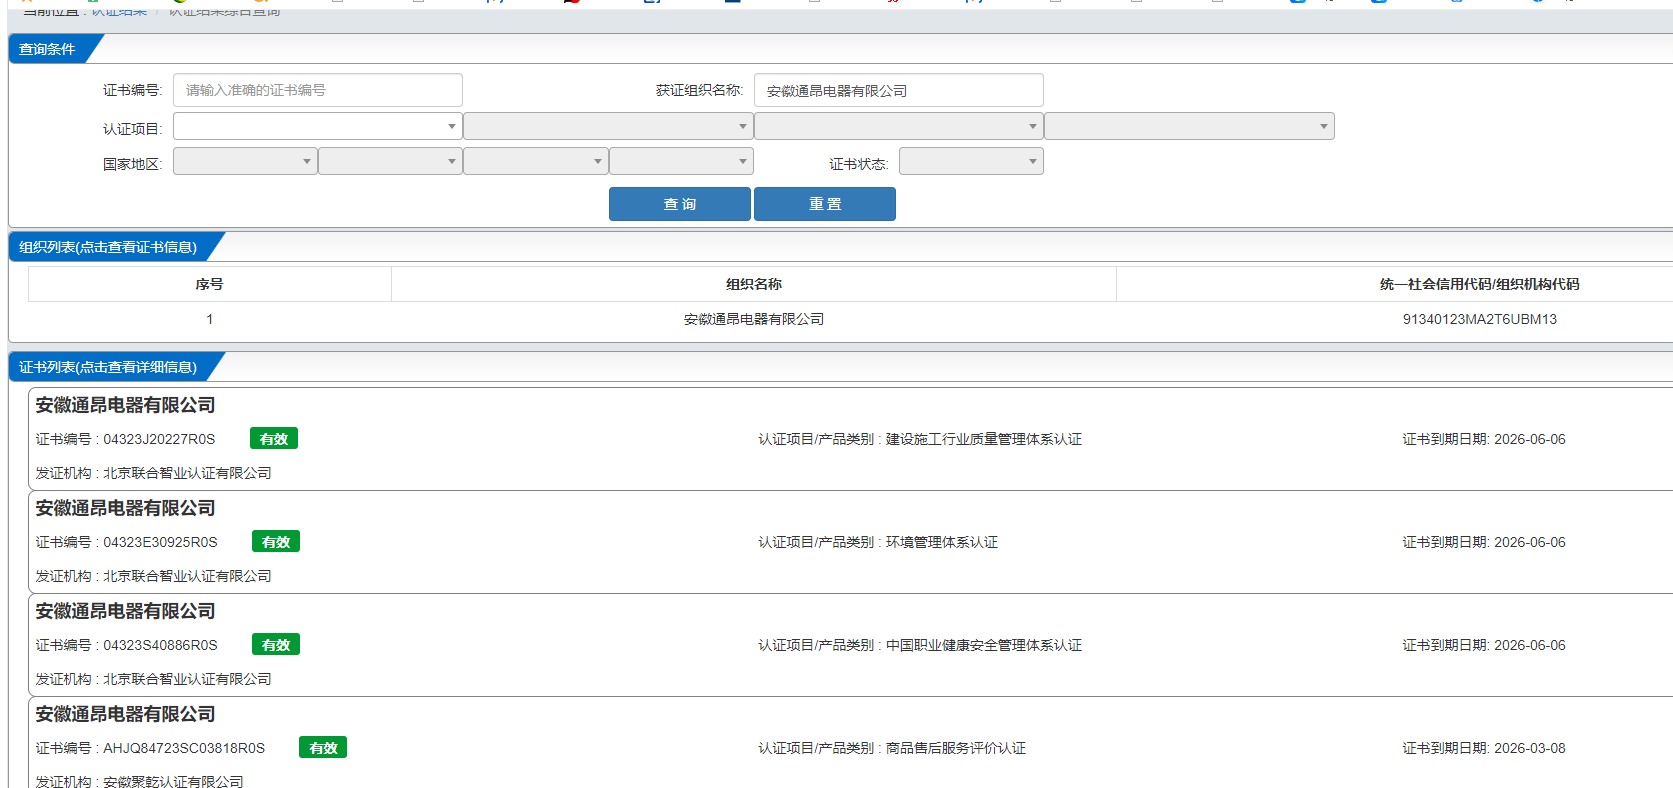The width and height of the screenshot is (1673, 788).
Task: Open certificate 04323S40886R0S details
Action: tap(160, 645)
